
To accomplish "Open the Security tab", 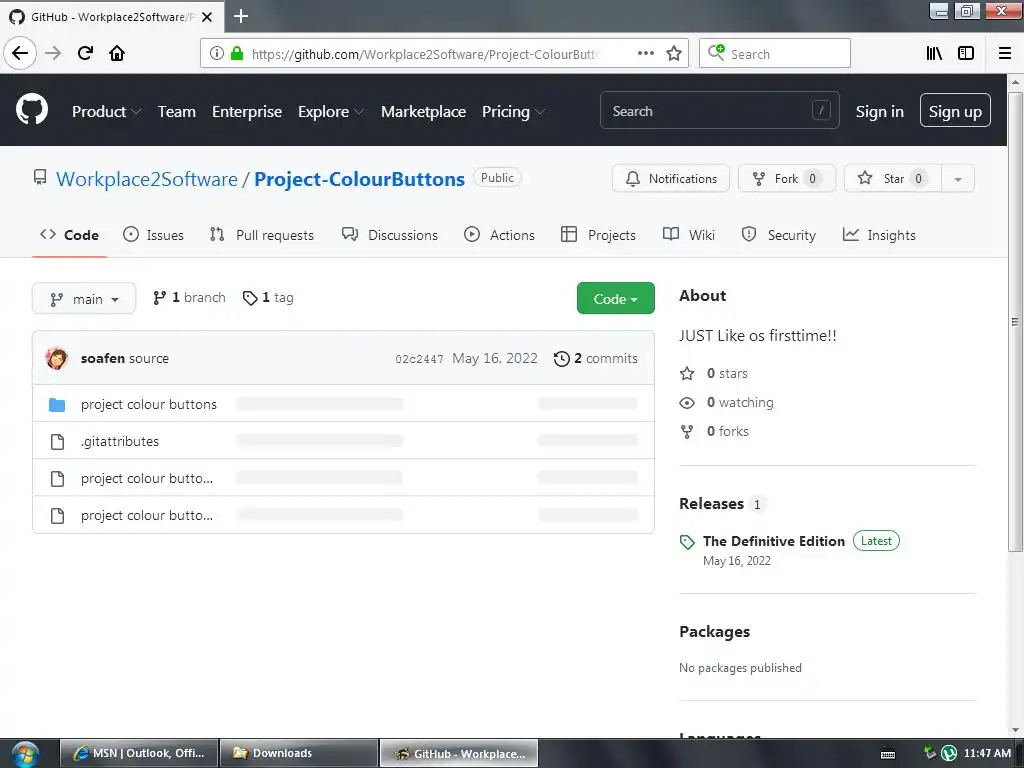I will (x=779, y=235).
